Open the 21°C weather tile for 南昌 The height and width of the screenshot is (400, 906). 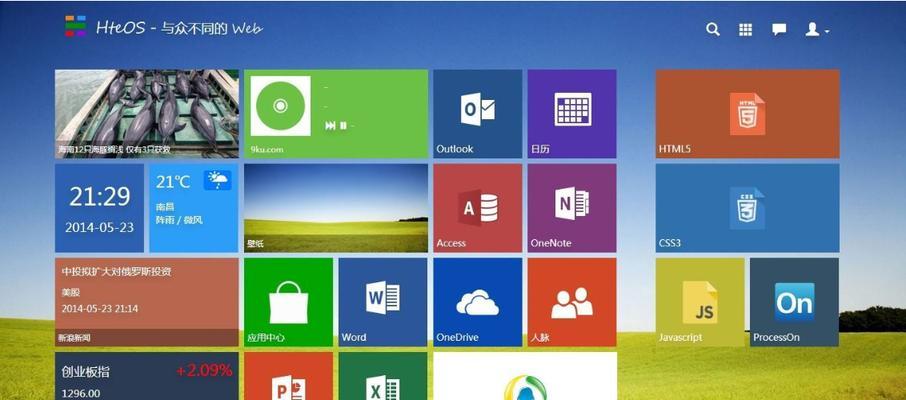194,208
